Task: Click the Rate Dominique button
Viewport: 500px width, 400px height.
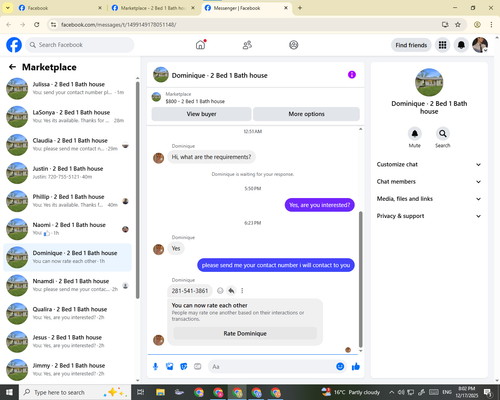Action: [245, 333]
